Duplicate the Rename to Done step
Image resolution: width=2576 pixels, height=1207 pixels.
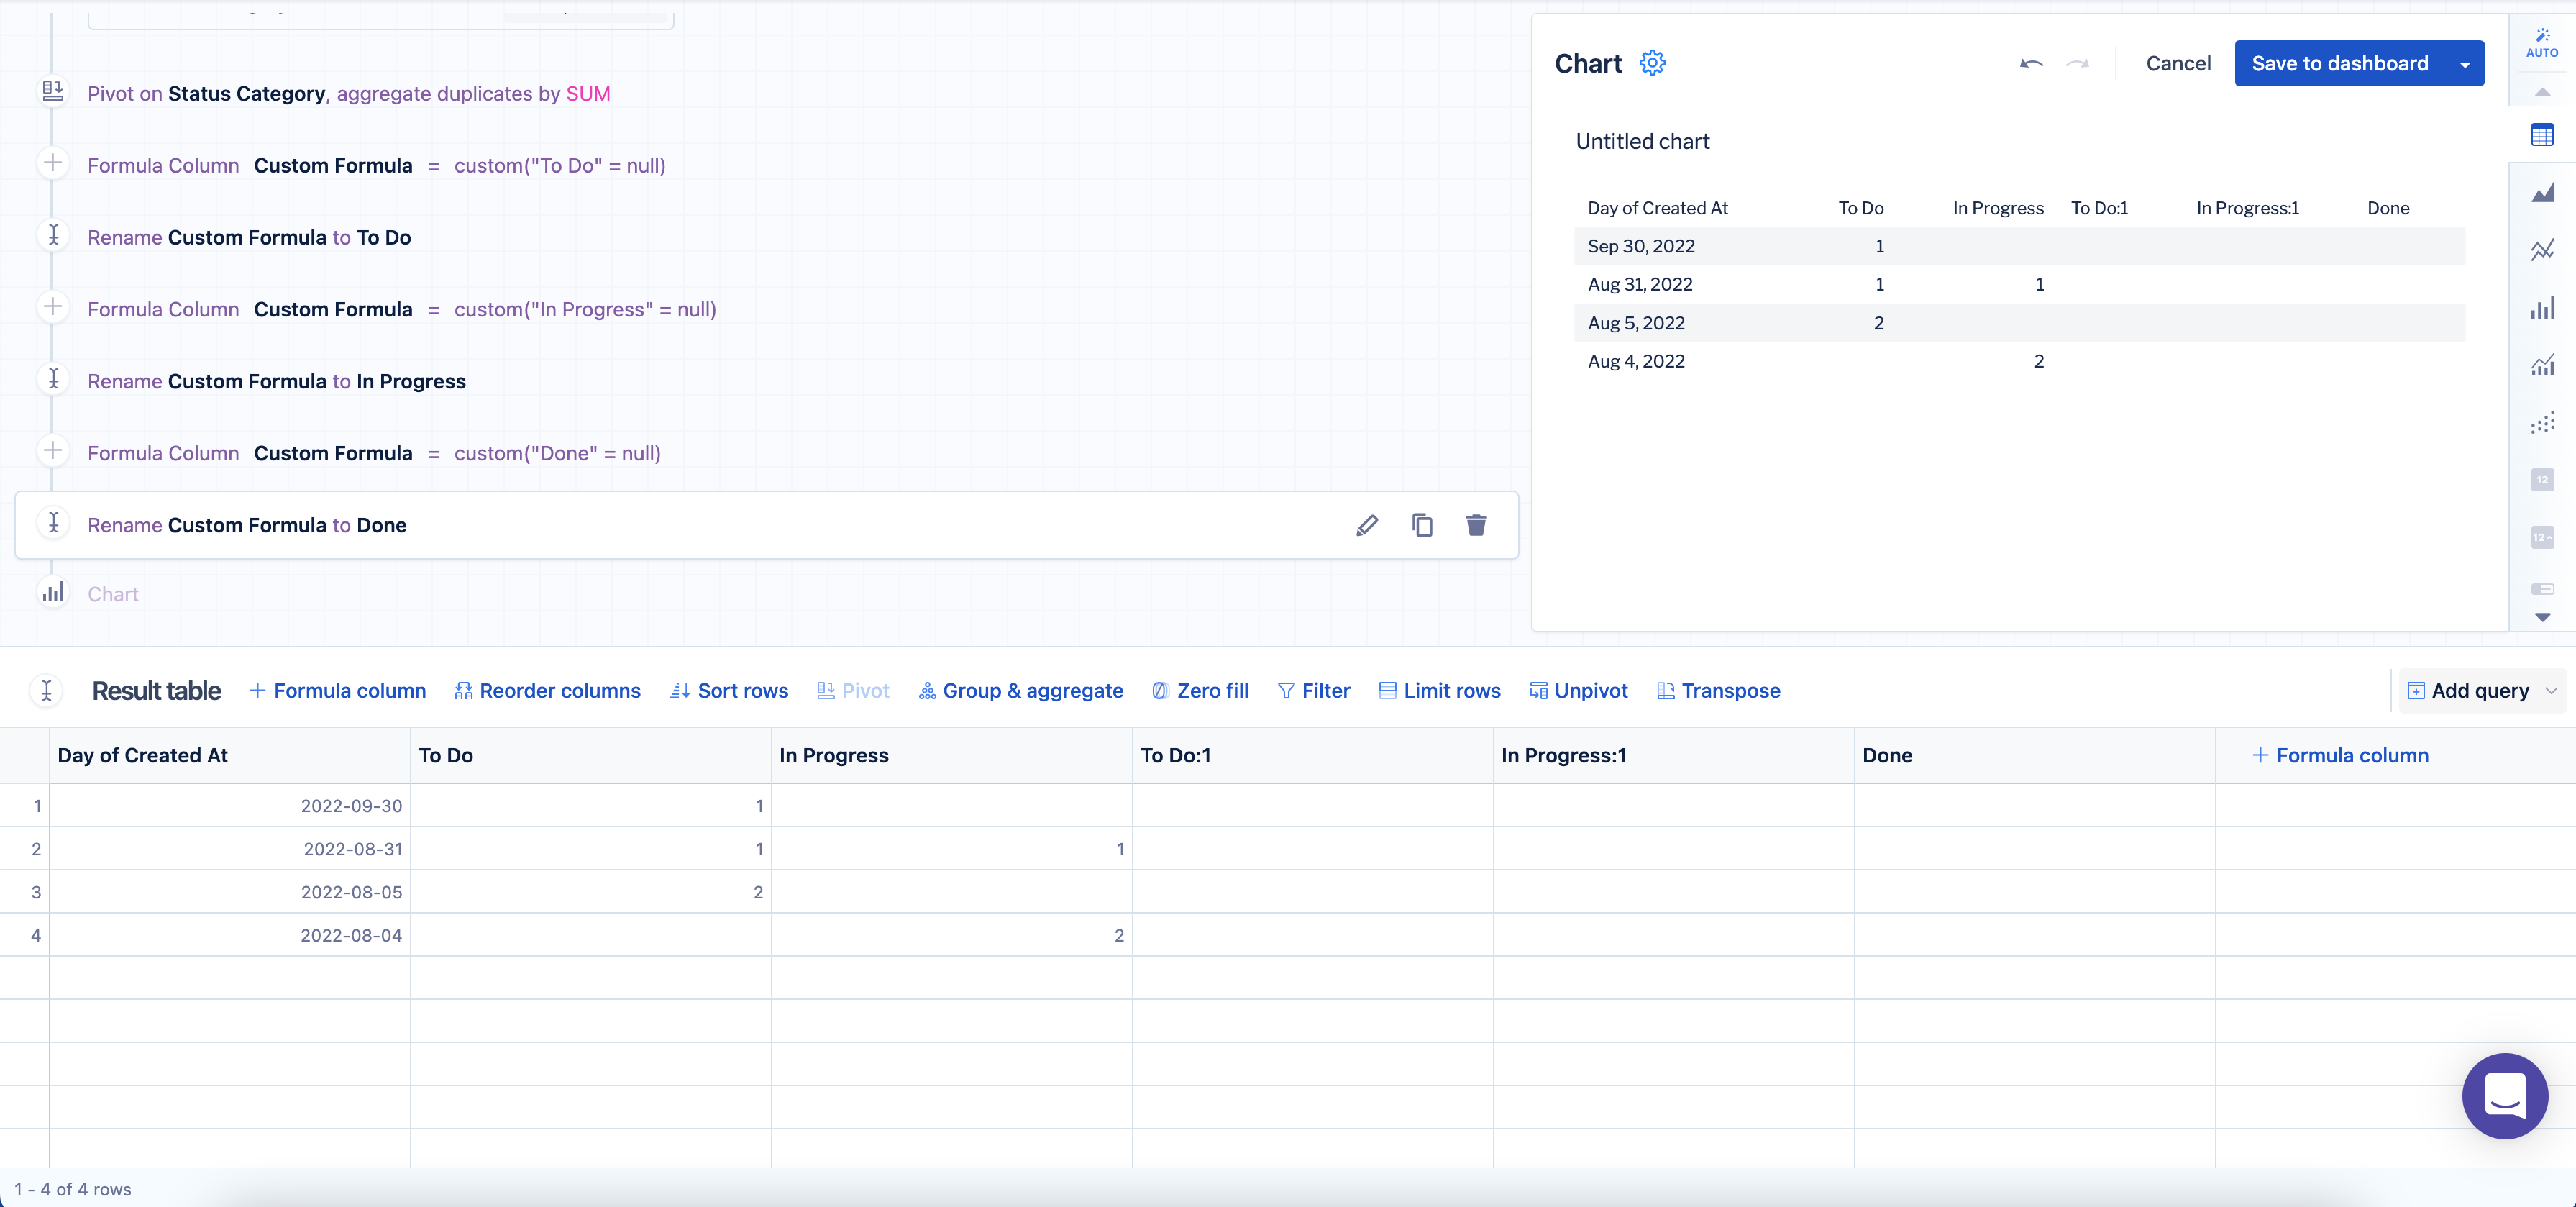pos(1422,525)
